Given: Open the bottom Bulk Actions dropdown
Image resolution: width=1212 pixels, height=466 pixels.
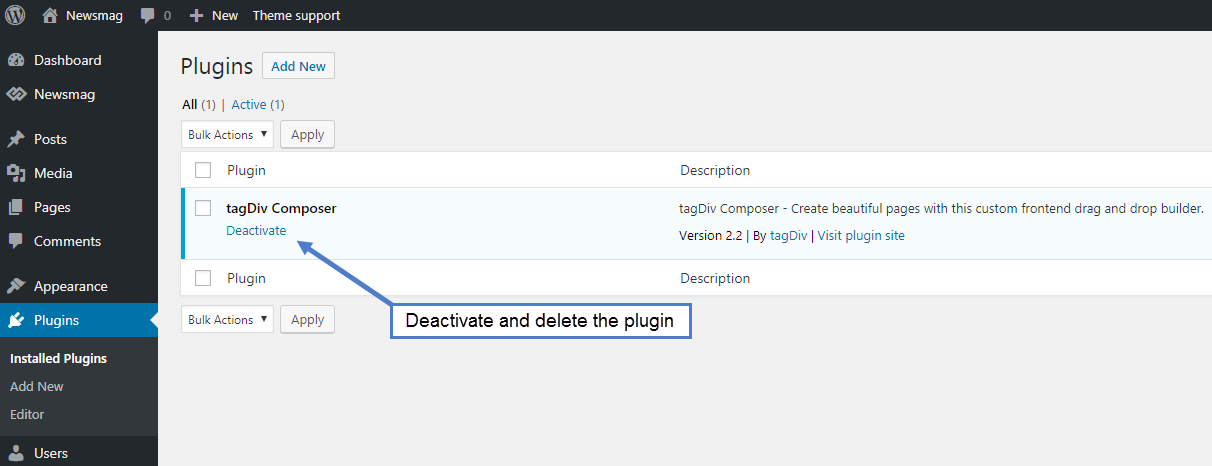Looking at the screenshot, I should pos(228,319).
